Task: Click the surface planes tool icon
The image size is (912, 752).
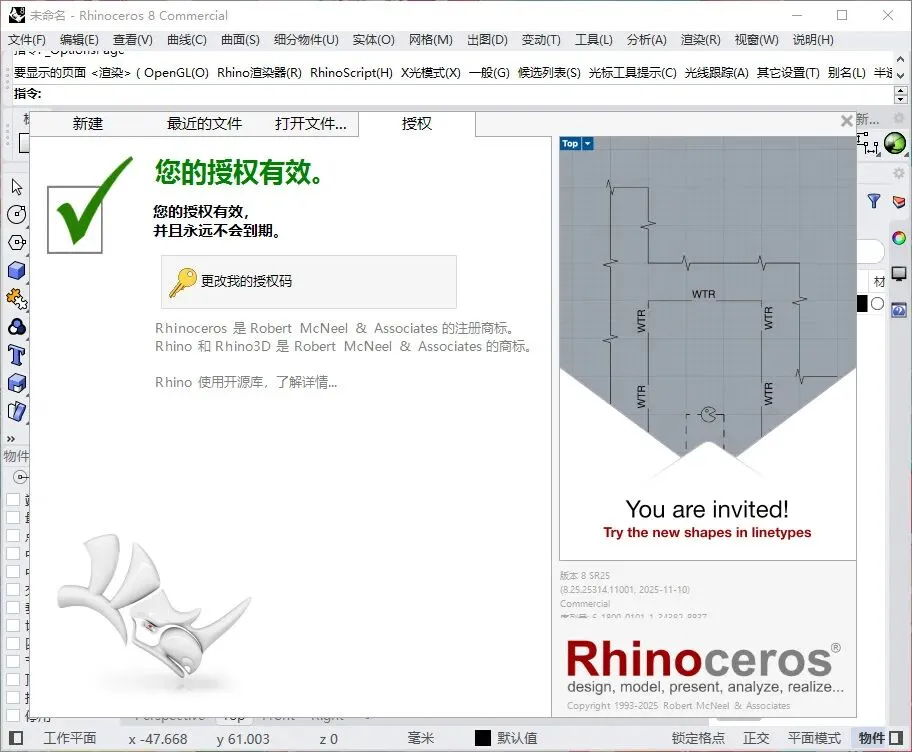Action: coord(17,411)
